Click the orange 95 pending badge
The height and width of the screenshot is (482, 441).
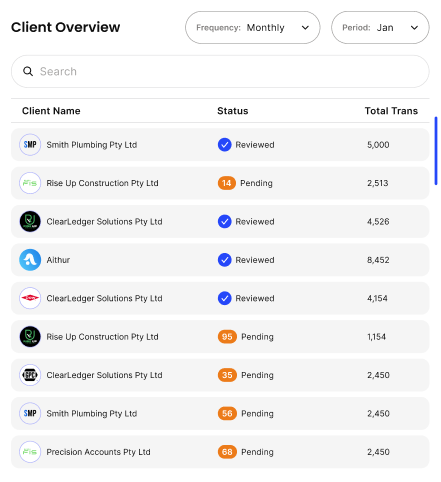click(227, 337)
